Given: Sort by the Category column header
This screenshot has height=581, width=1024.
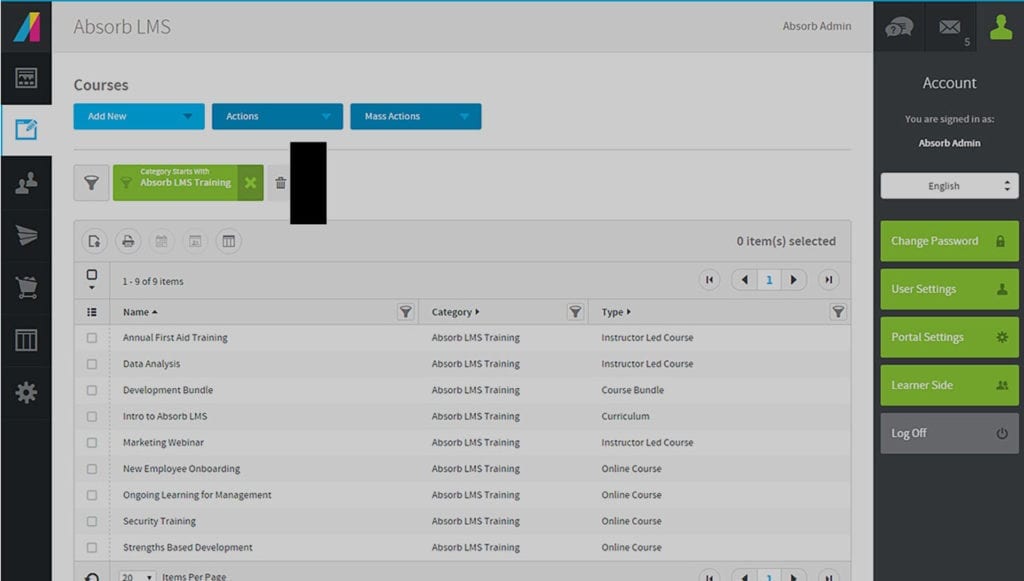Looking at the screenshot, I should (455, 312).
